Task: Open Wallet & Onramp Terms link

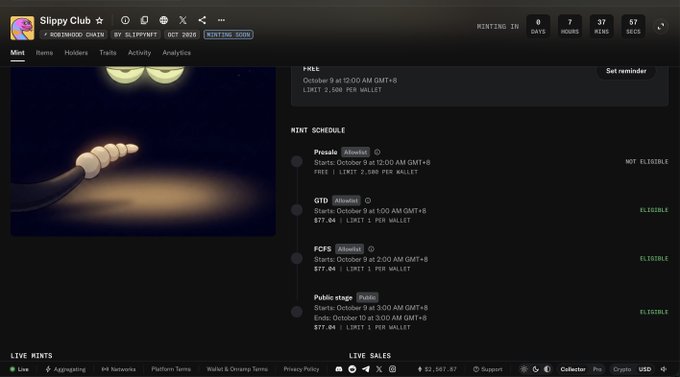Action: pyautogui.click(x=237, y=369)
